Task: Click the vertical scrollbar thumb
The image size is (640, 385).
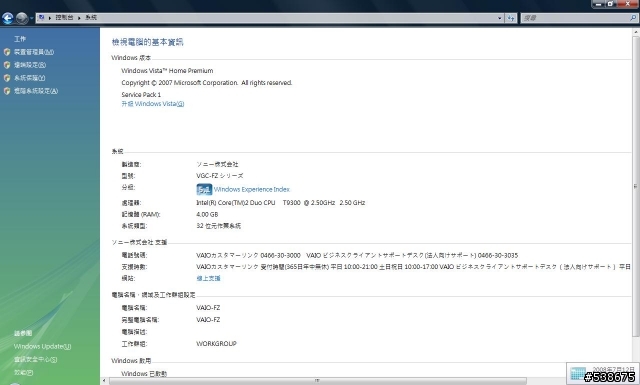Action: (636, 186)
